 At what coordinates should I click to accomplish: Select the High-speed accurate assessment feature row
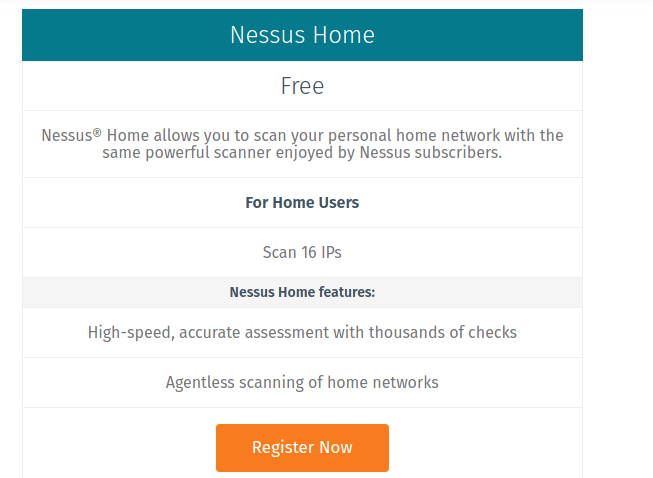tap(302, 333)
